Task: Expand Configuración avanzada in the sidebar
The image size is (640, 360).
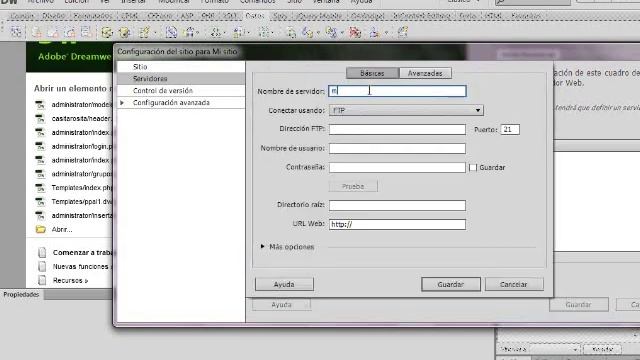Action: pyautogui.click(x=122, y=102)
